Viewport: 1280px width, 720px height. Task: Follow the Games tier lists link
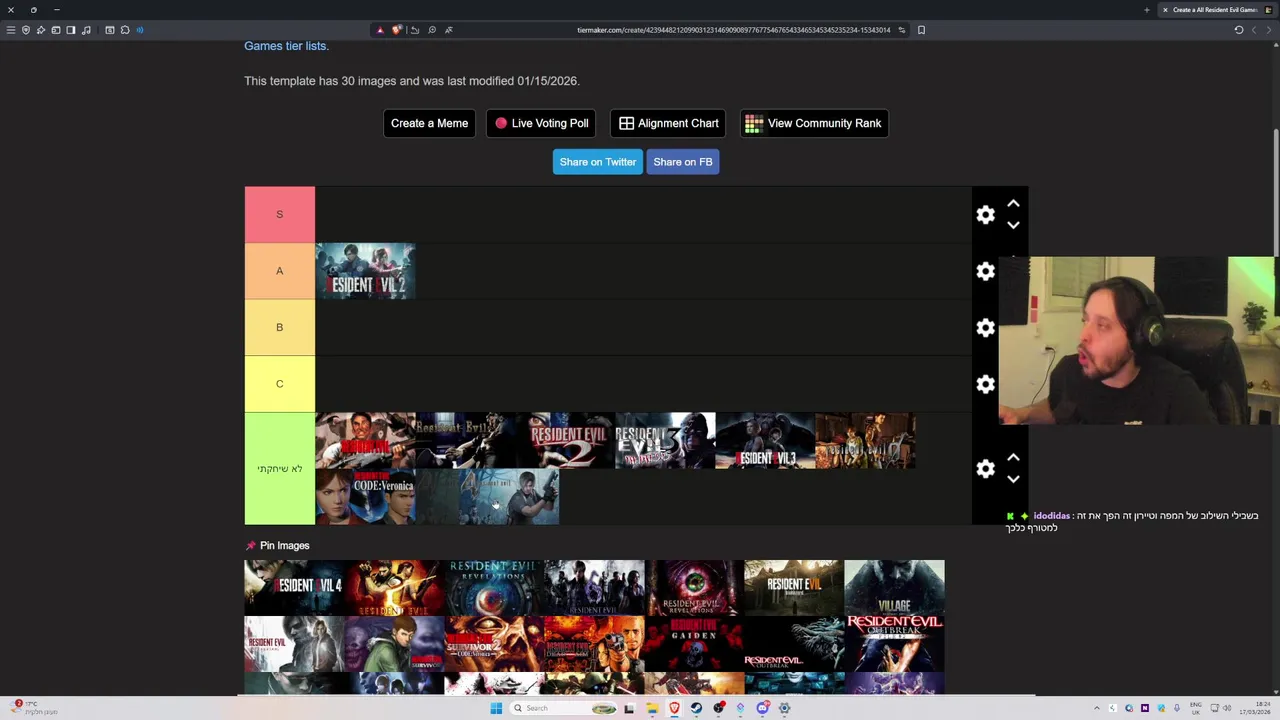point(286,46)
